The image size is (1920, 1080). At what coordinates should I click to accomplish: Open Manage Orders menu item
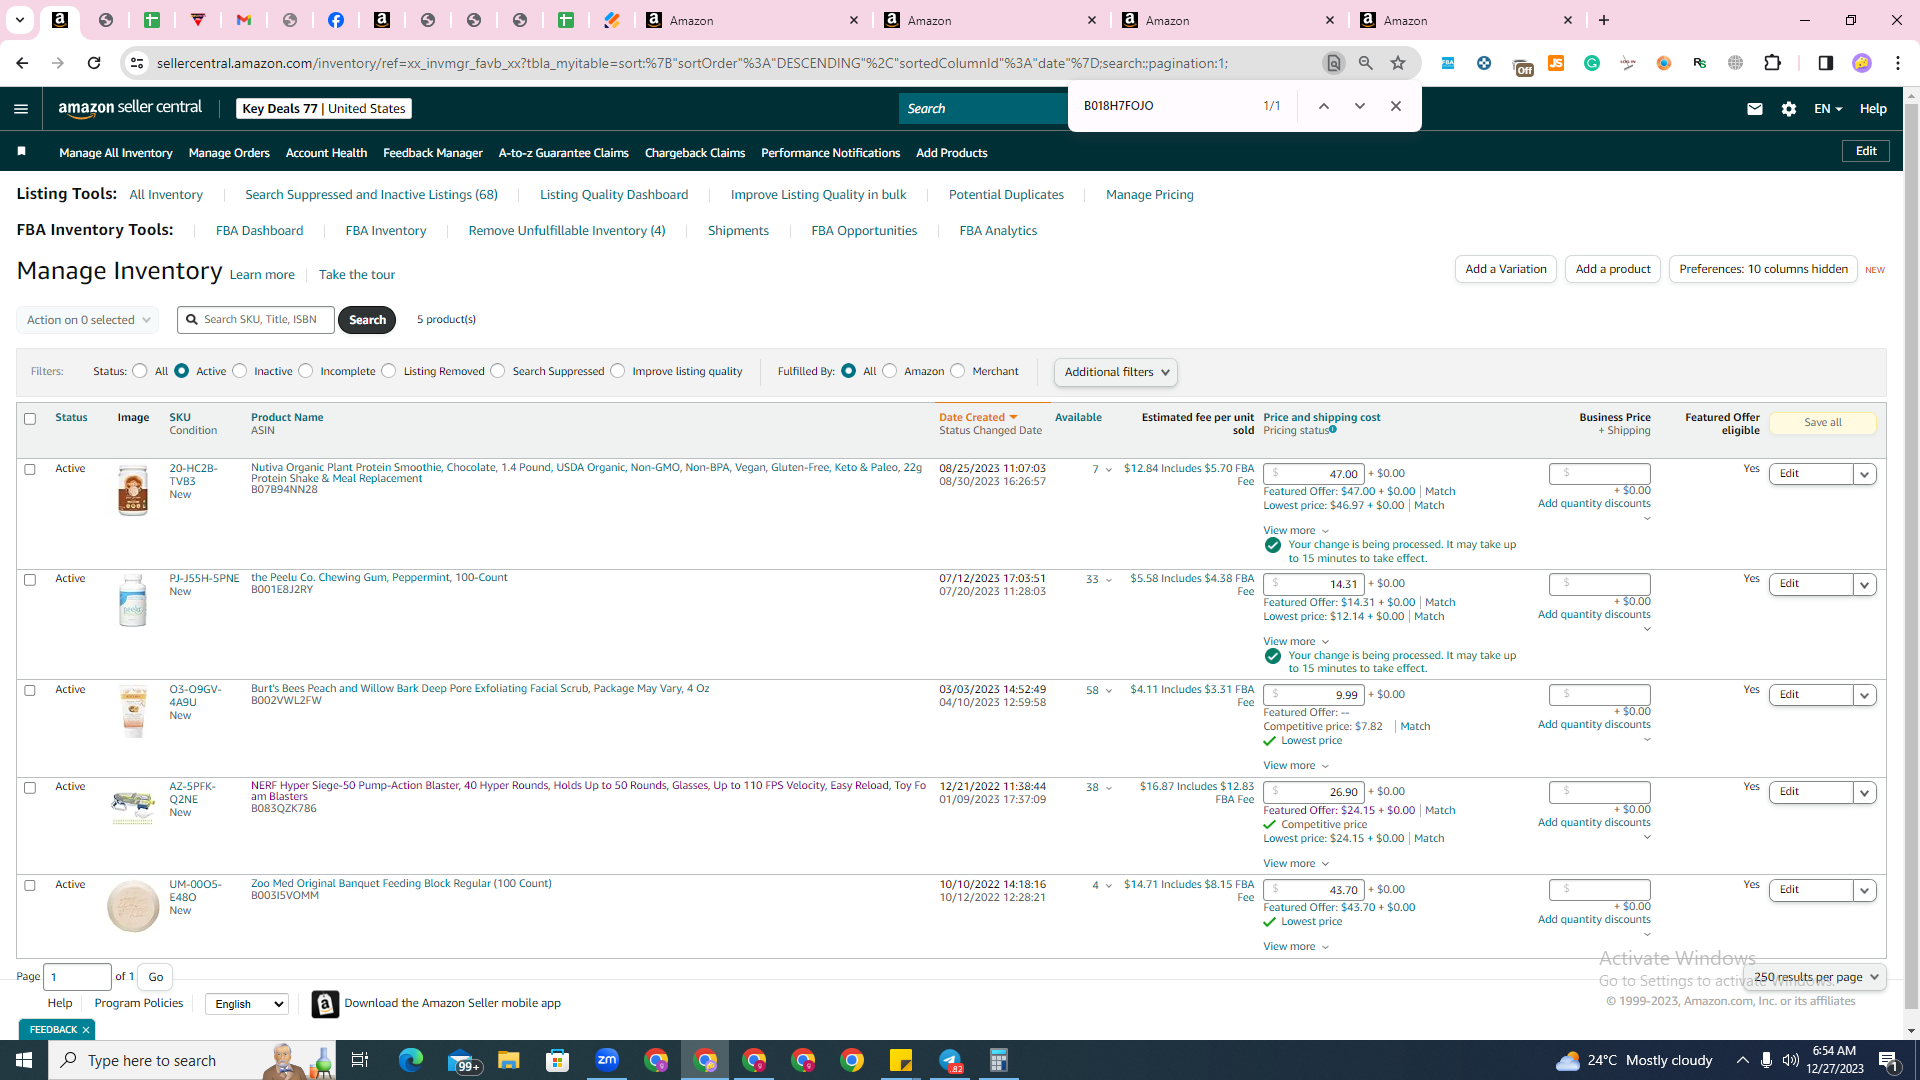click(x=229, y=153)
